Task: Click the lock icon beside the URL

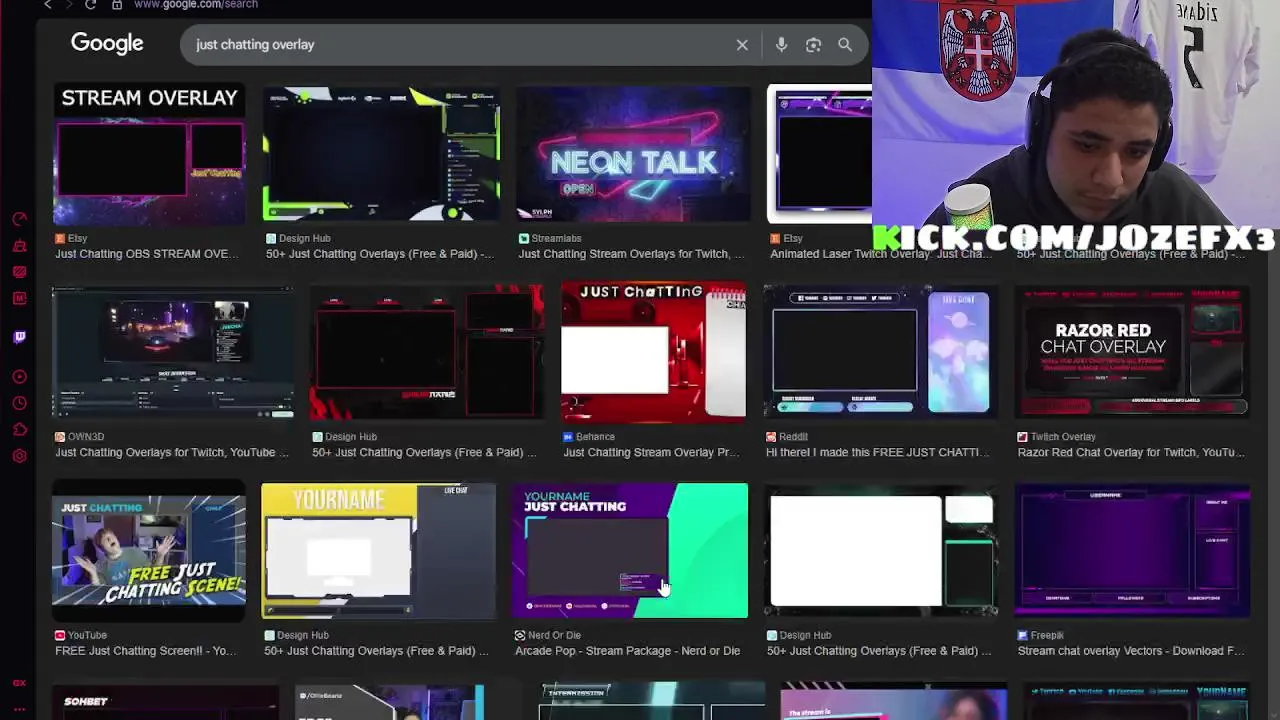Action: pyautogui.click(x=117, y=5)
